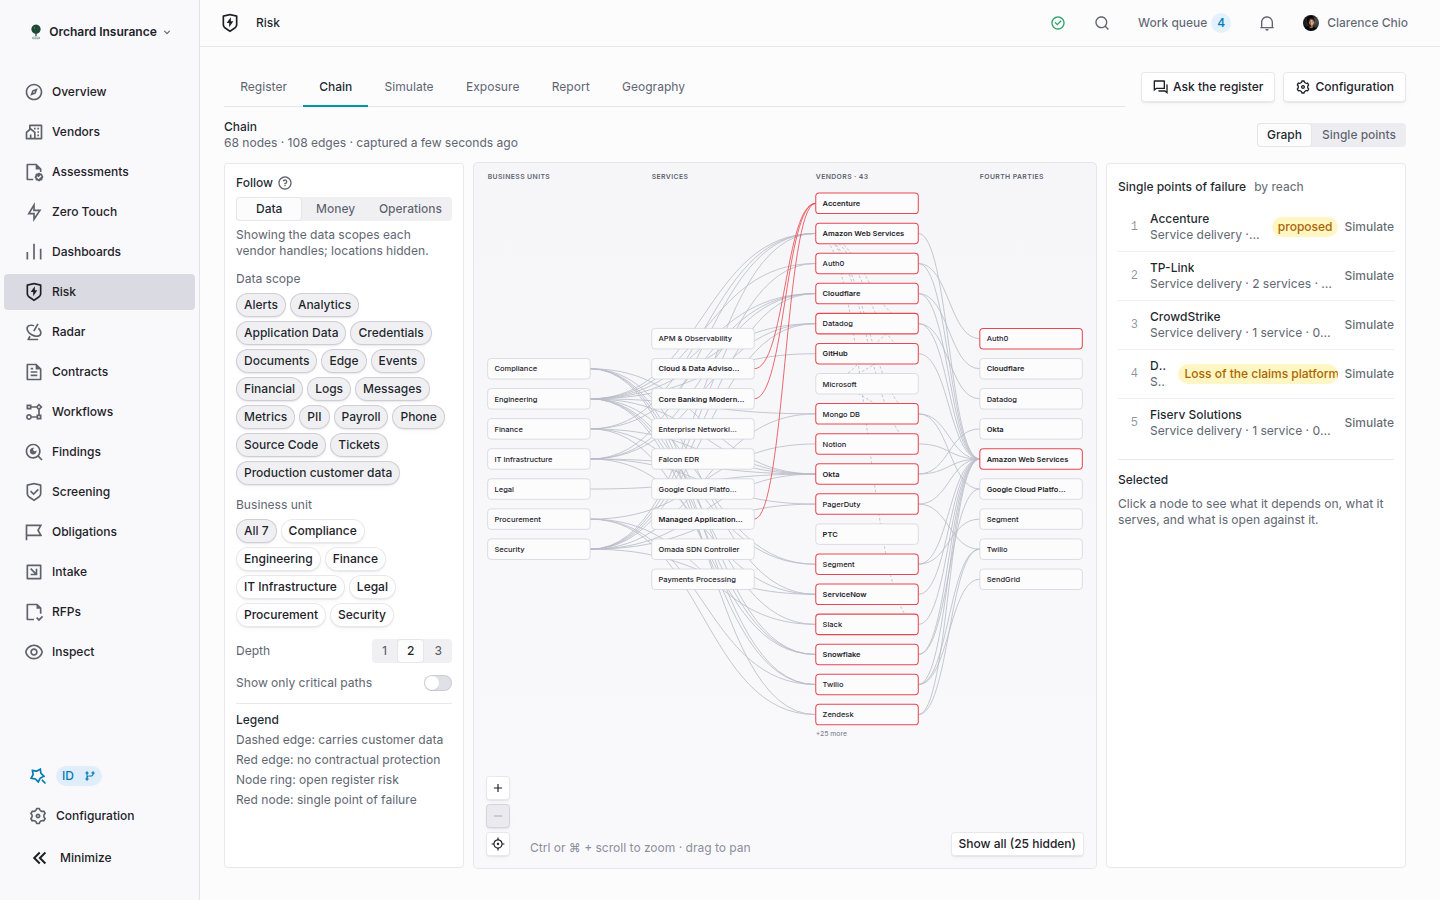Viewport: 1440px width, 900px height.
Task: Select the Accenture vendor node
Action: tap(867, 204)
